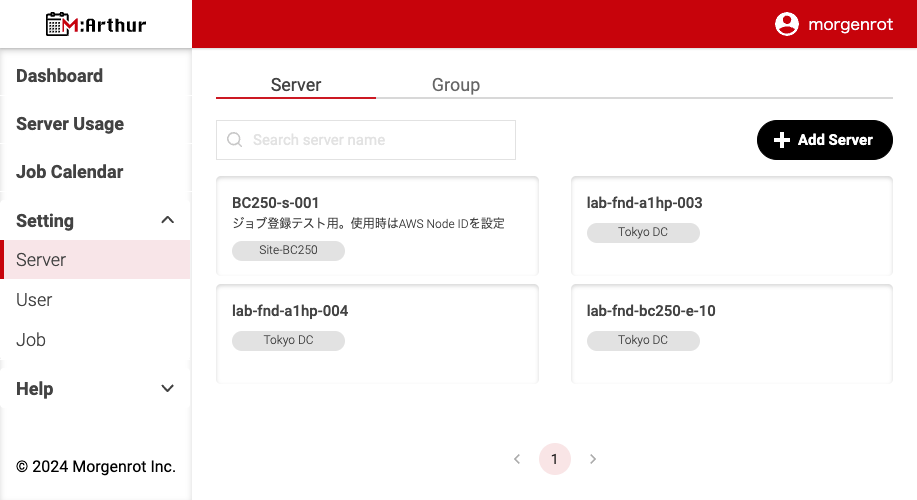The width and height of the screenshot is (917, 500).
Task: Open the morgenrot user account icon
Action: (x=787, y=24)
